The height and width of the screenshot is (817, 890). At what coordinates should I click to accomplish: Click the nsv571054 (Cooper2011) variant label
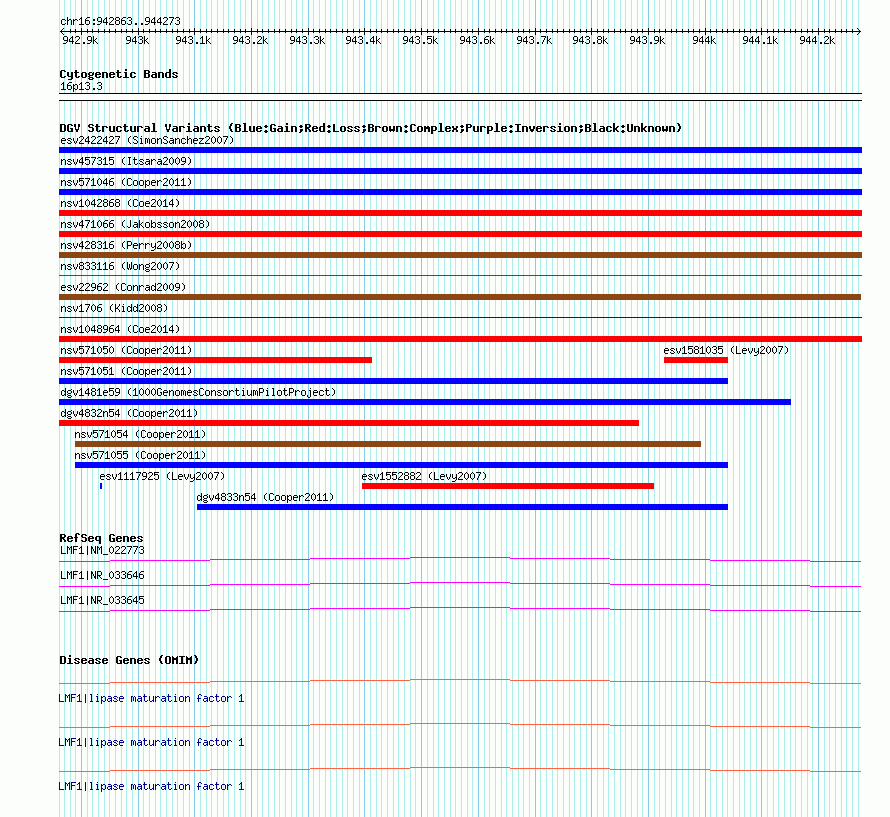140,434
